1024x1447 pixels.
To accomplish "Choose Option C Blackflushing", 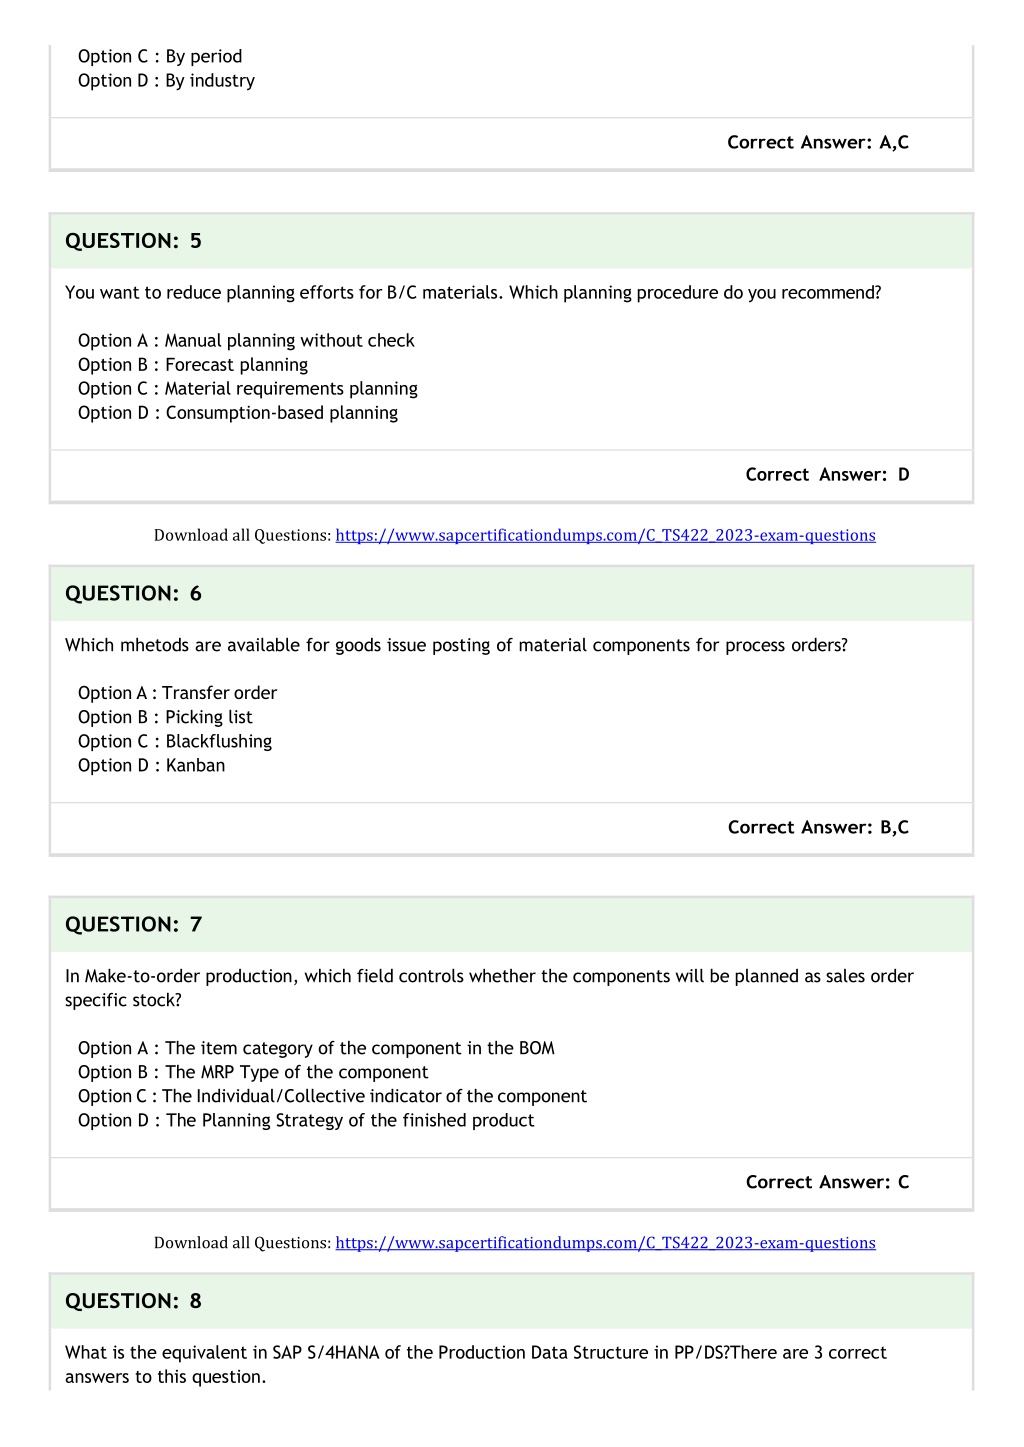I will coord(175,741).
